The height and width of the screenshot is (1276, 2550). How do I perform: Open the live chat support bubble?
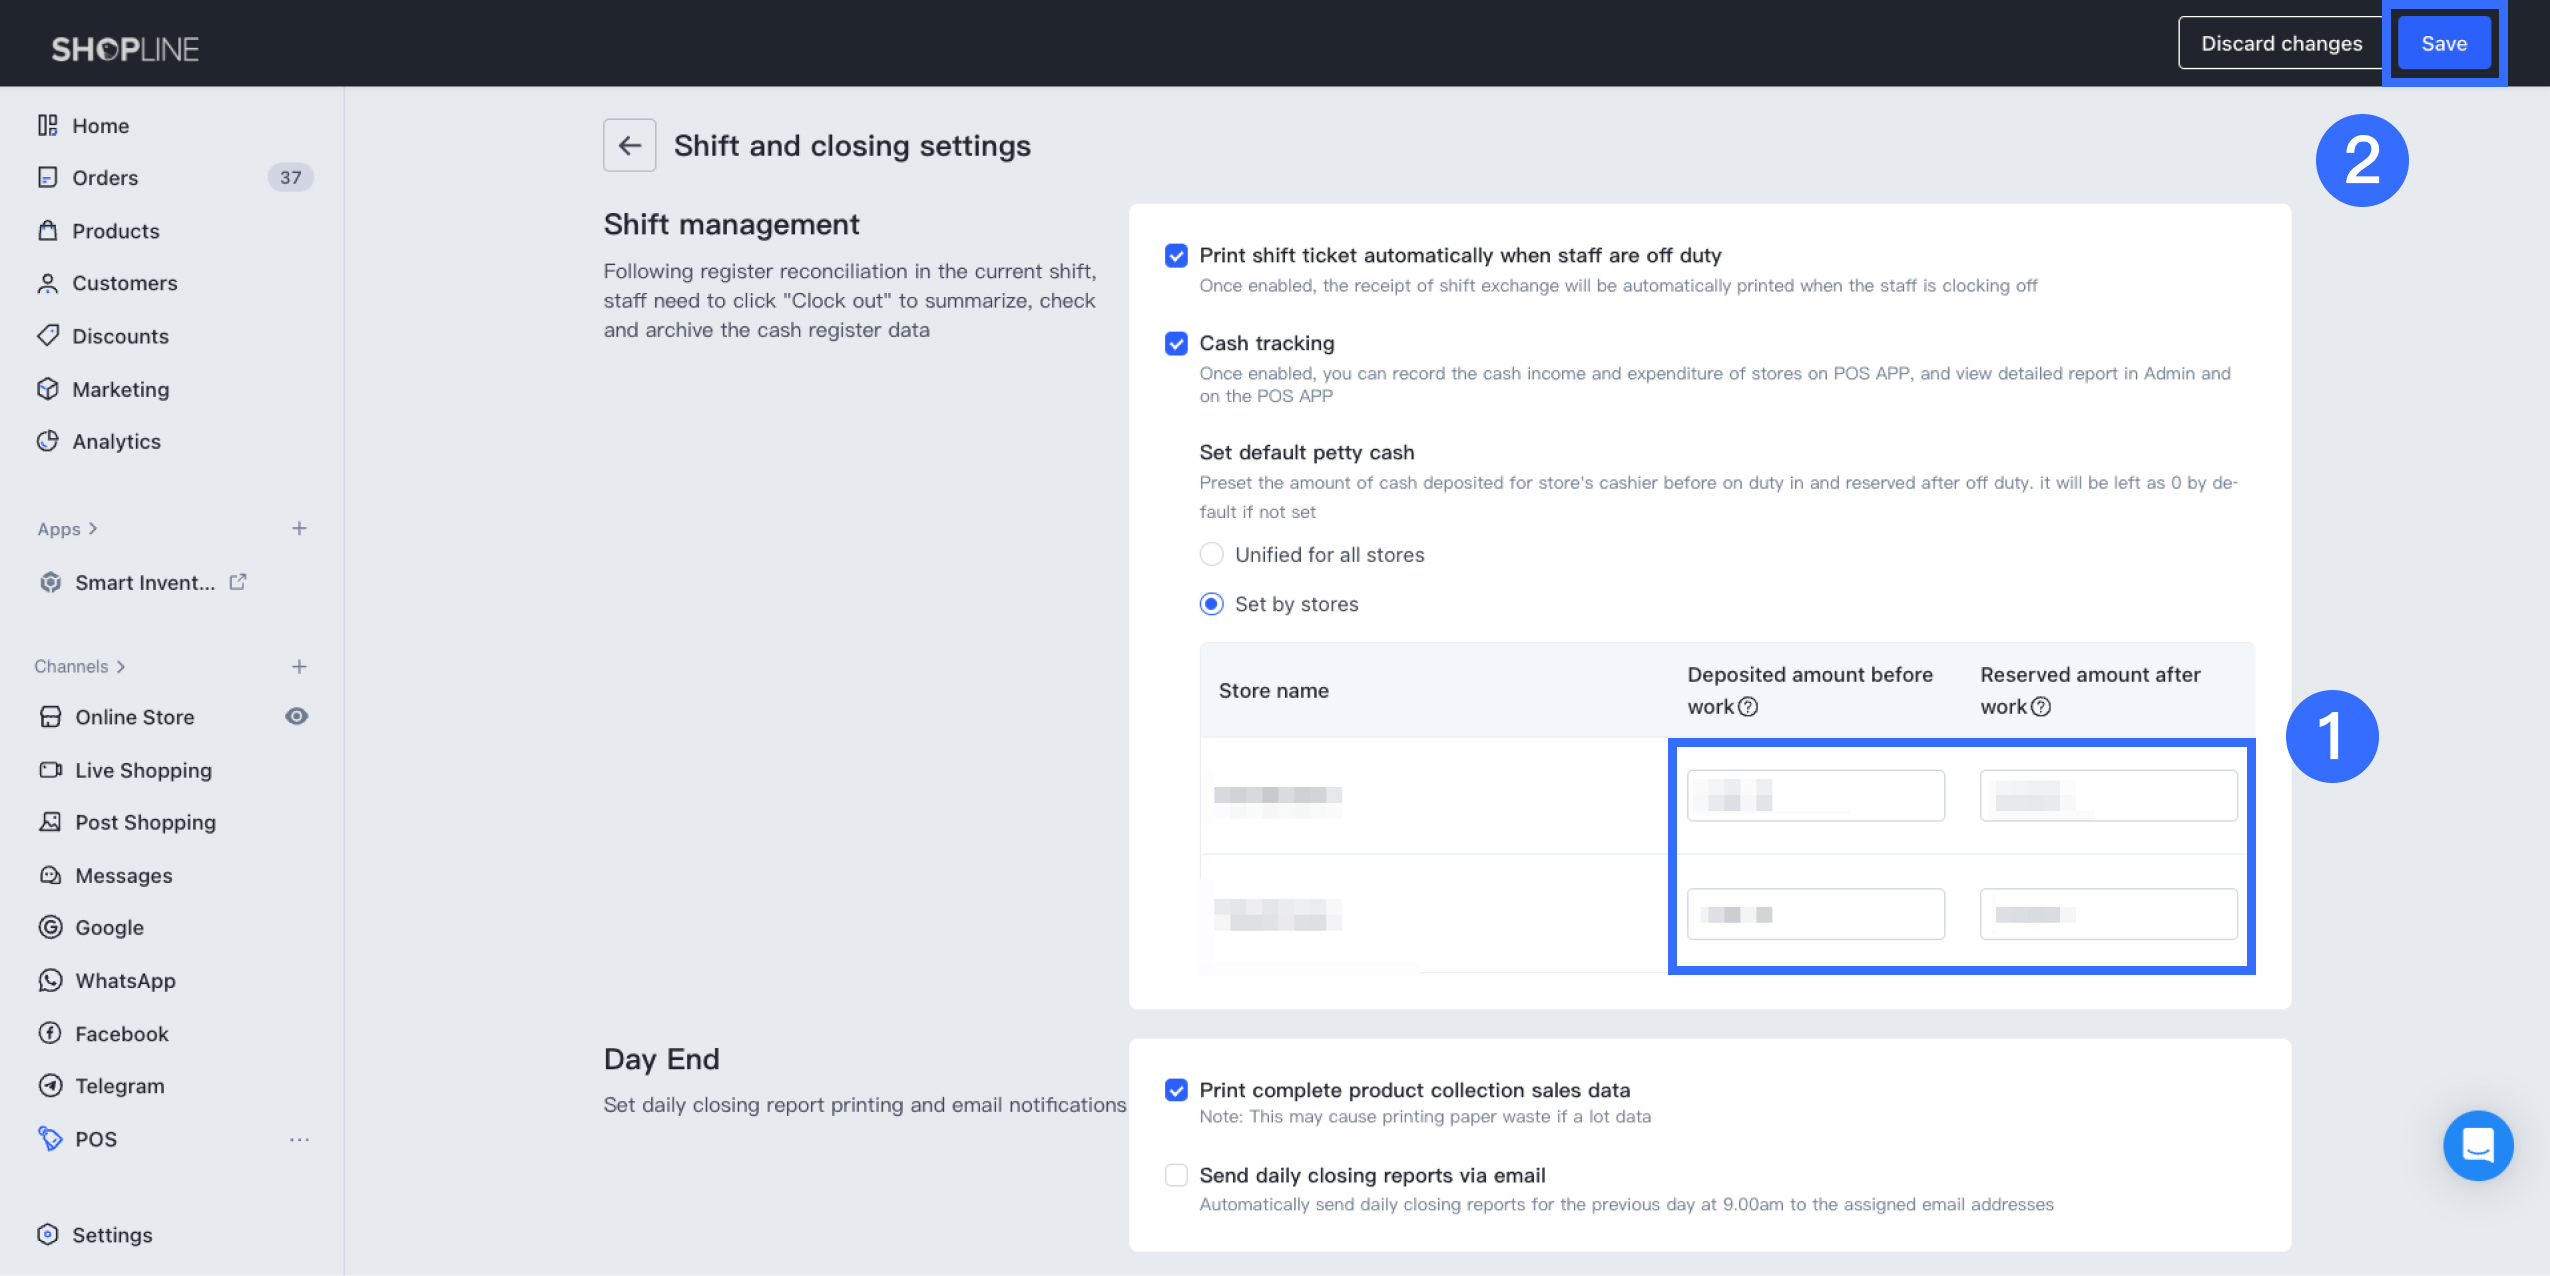point(2477,1145)
